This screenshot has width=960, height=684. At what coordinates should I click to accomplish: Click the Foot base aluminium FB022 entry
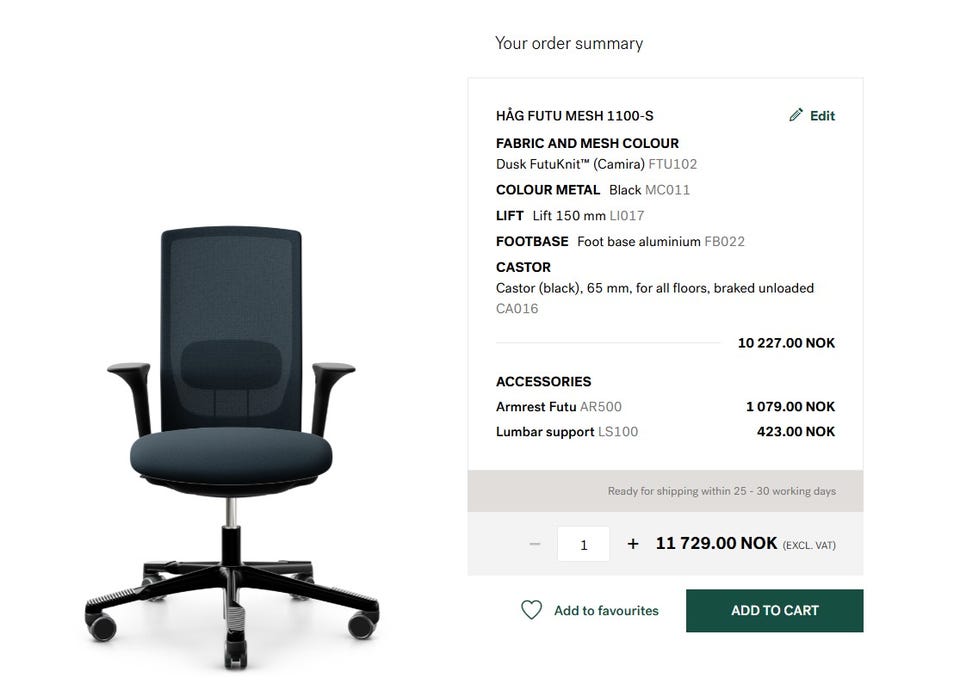click(x=620, y=242)
